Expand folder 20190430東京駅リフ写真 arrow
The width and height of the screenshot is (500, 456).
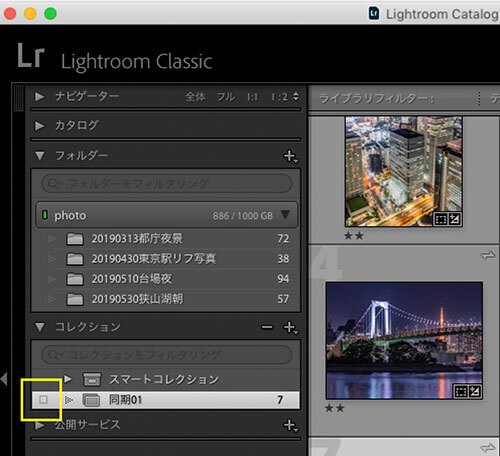click(x=52, y=259)
